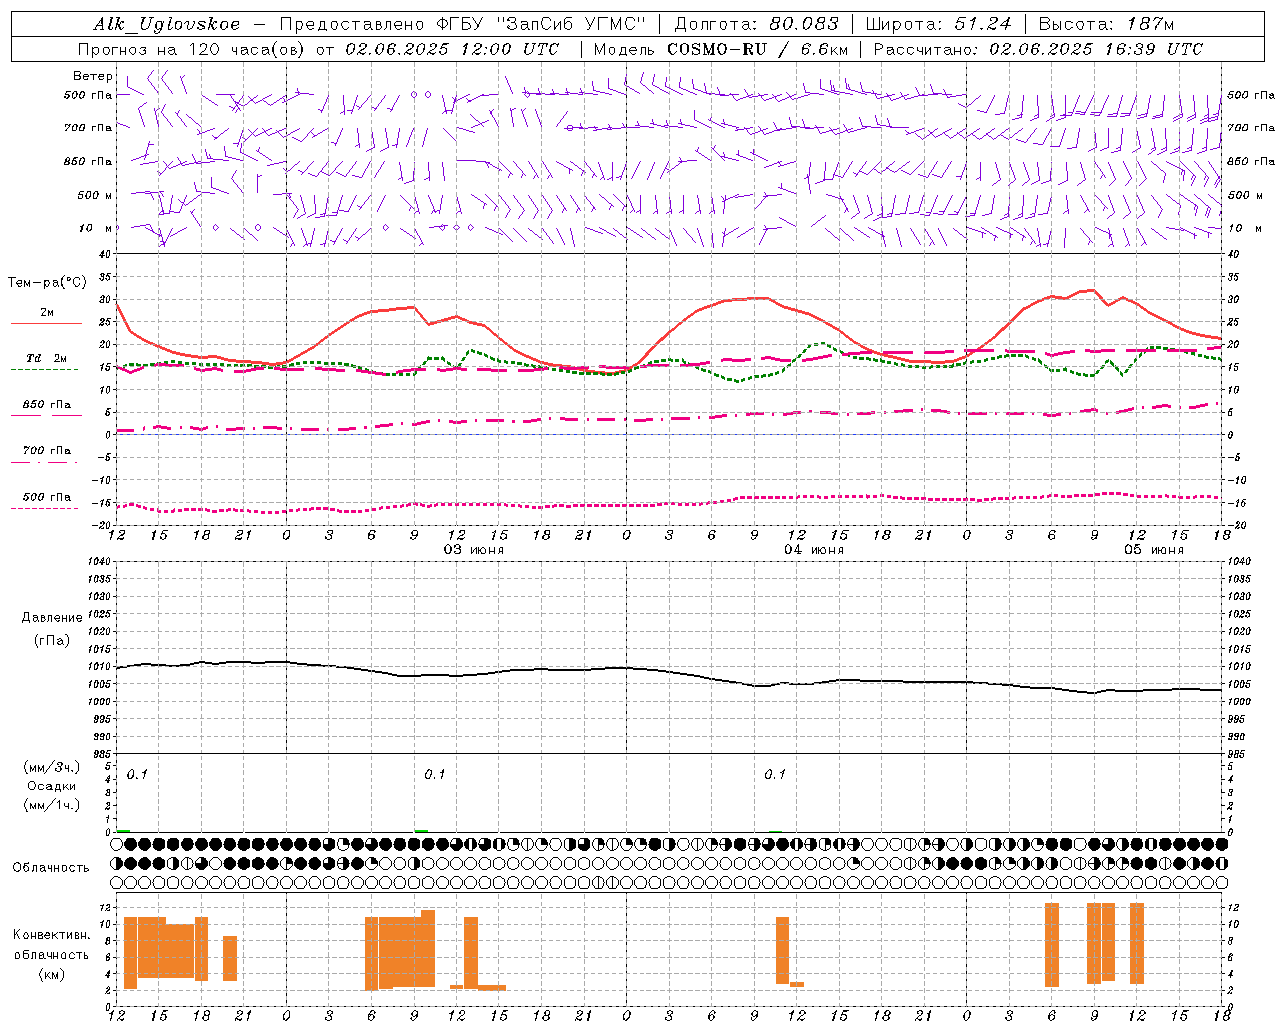Viewport: 1280px width, 1024px height.
Task: Click the 05 июня date label
Action: [1154, 549]
